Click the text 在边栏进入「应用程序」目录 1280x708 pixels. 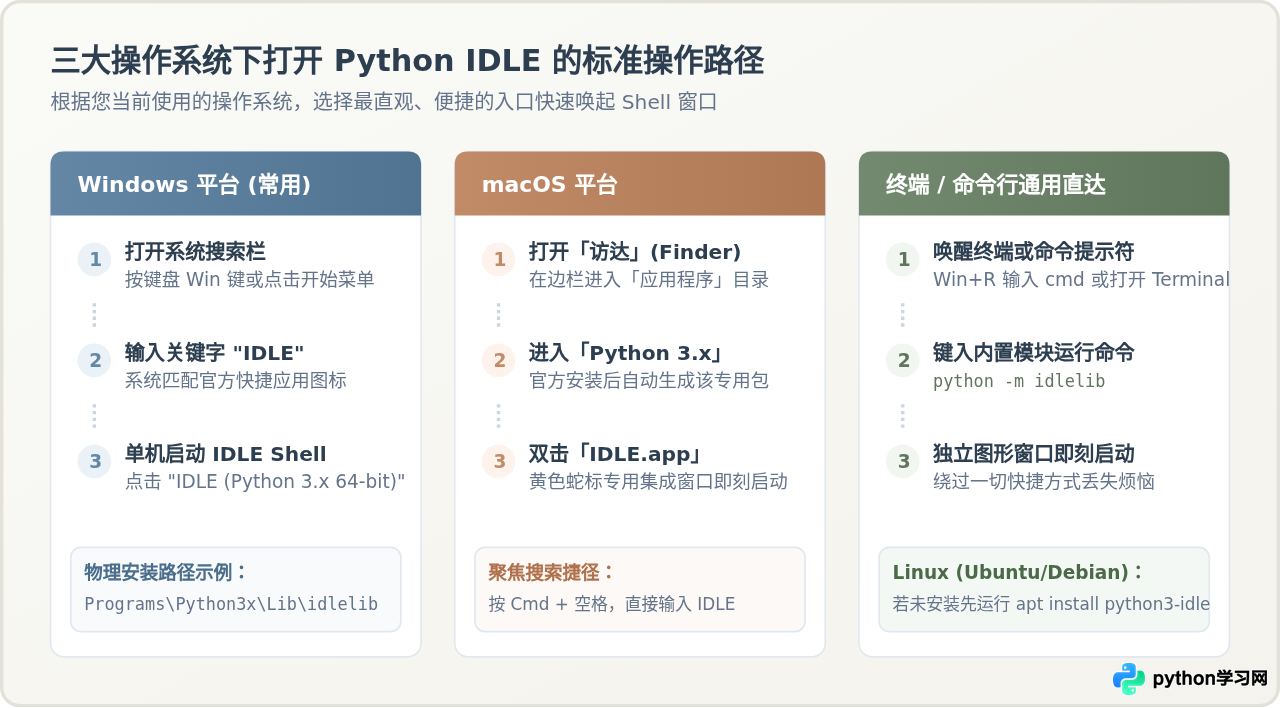[649, 280]
